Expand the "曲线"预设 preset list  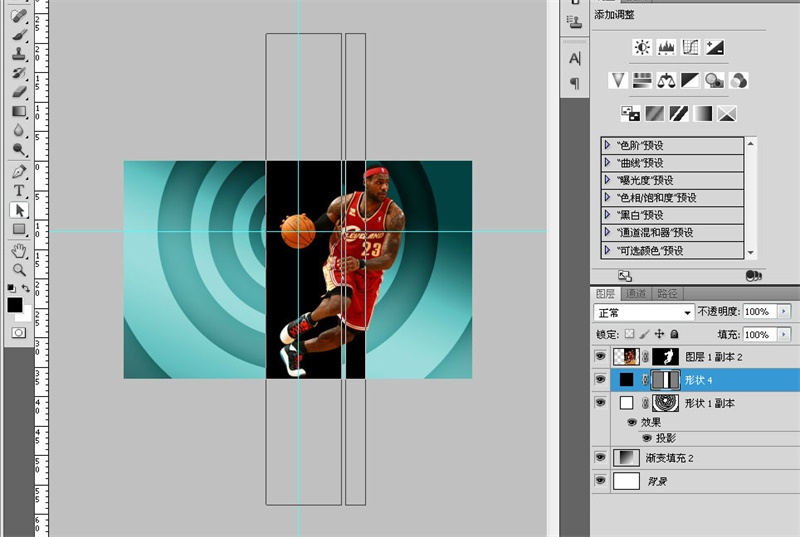coord(608,162)
